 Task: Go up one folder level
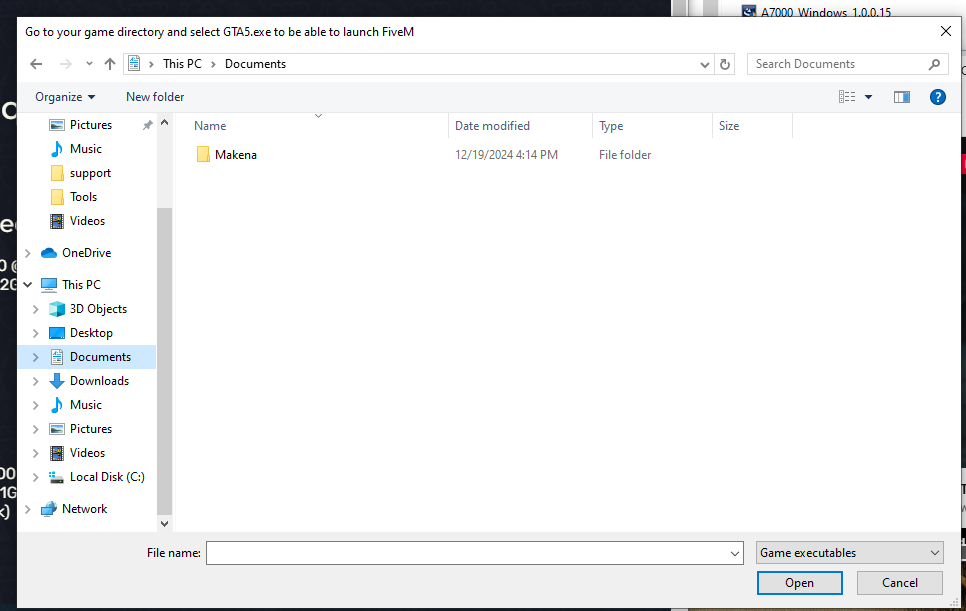coord(110,64)
